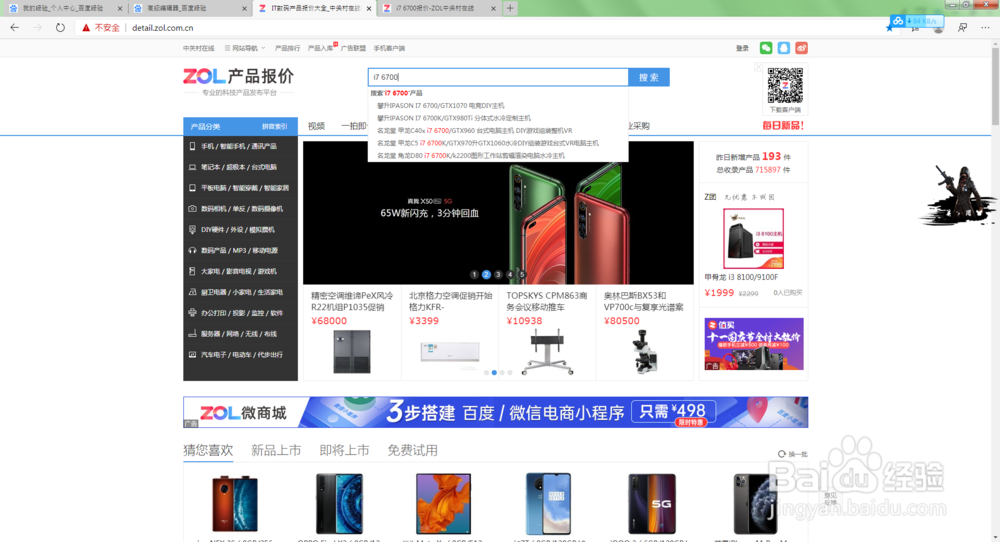Click the 拼音索引 link in category header
Viewport: 1000px width, 542px height.
275,126
